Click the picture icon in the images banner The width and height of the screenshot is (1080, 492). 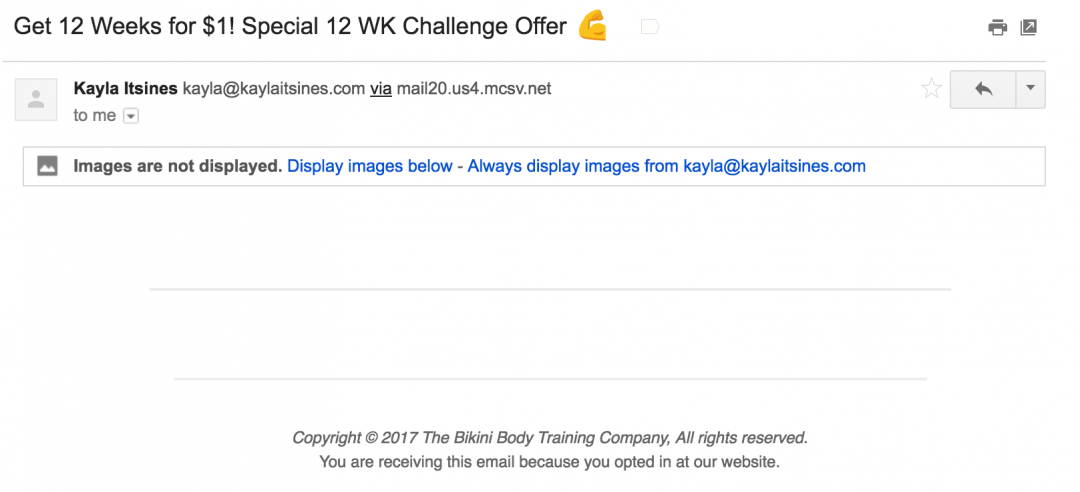tap(48, 166)
